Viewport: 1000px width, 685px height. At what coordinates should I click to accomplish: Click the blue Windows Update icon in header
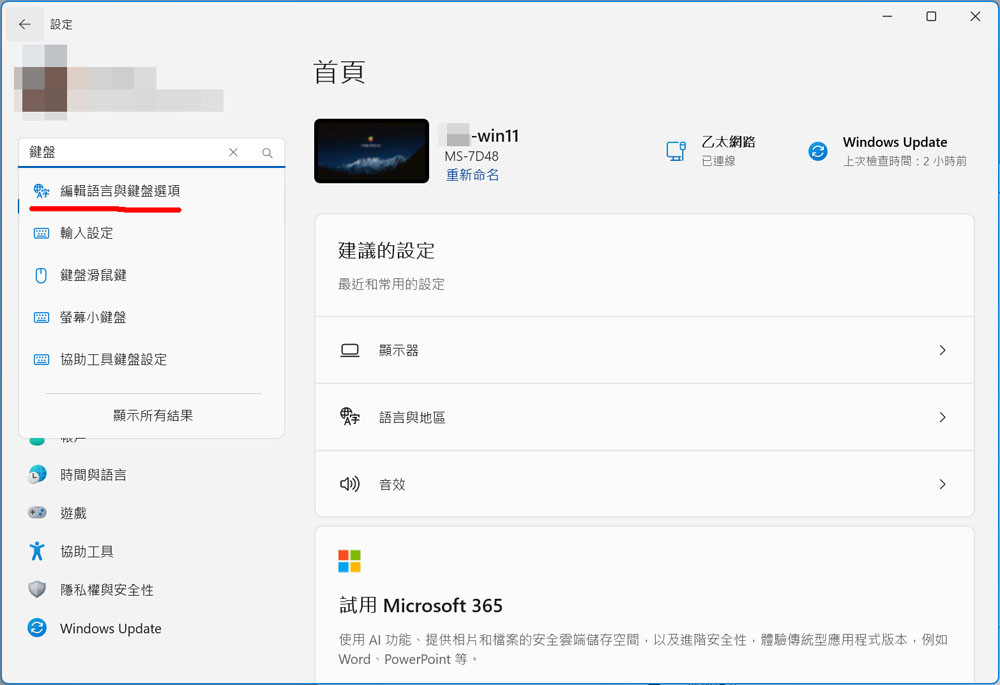pos(818,151)
